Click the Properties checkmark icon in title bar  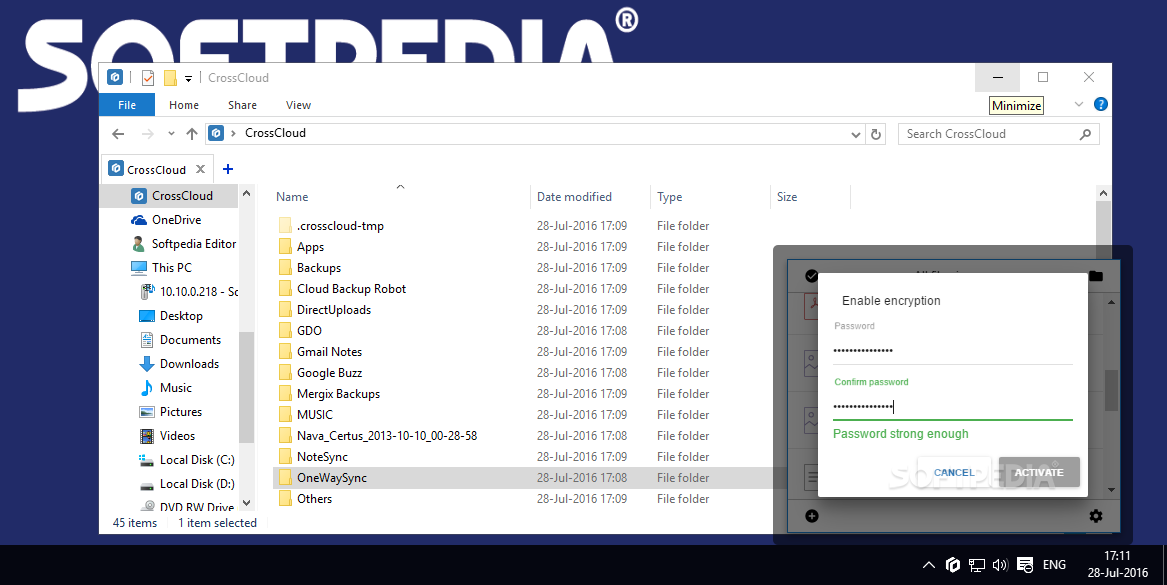pos(147,77)
